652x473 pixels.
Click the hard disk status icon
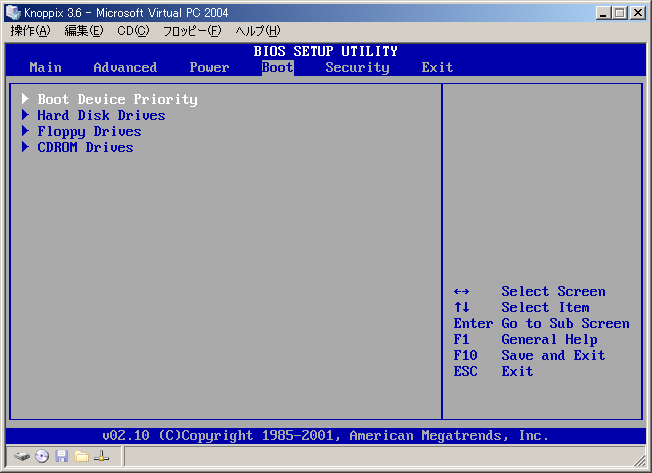[22, 456]
